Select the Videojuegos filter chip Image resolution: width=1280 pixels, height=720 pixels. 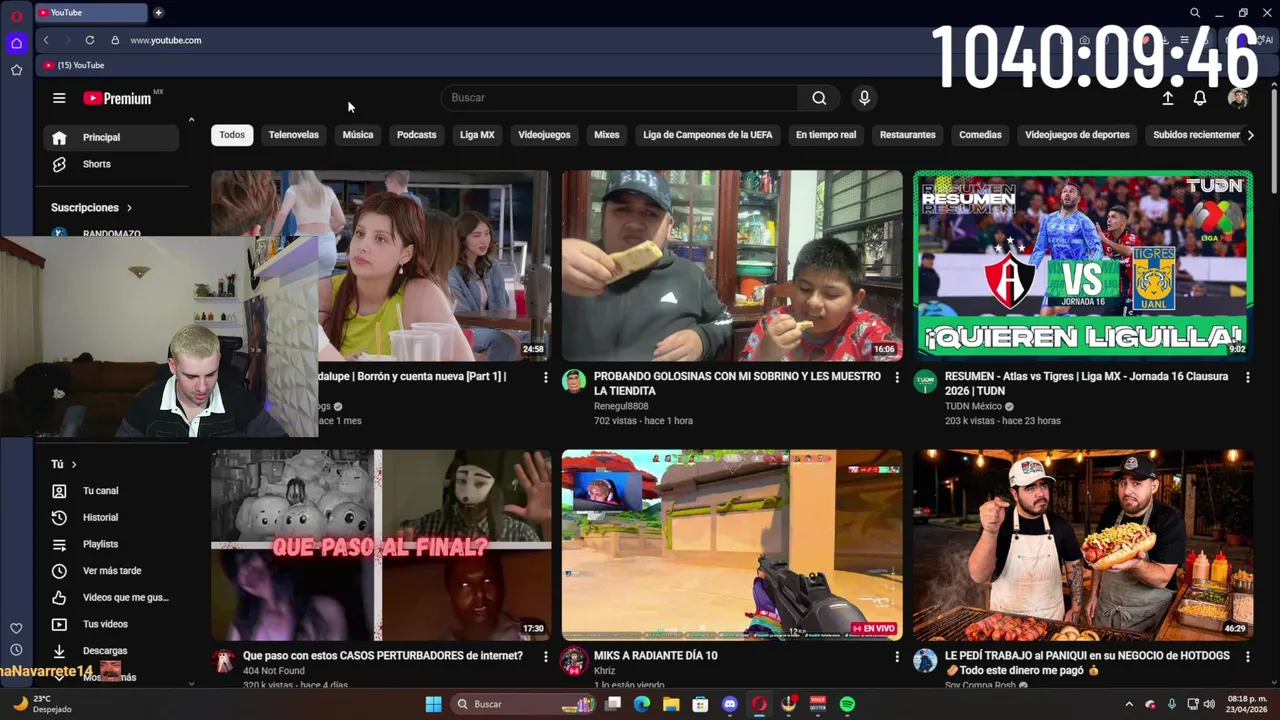click(544, 135)
